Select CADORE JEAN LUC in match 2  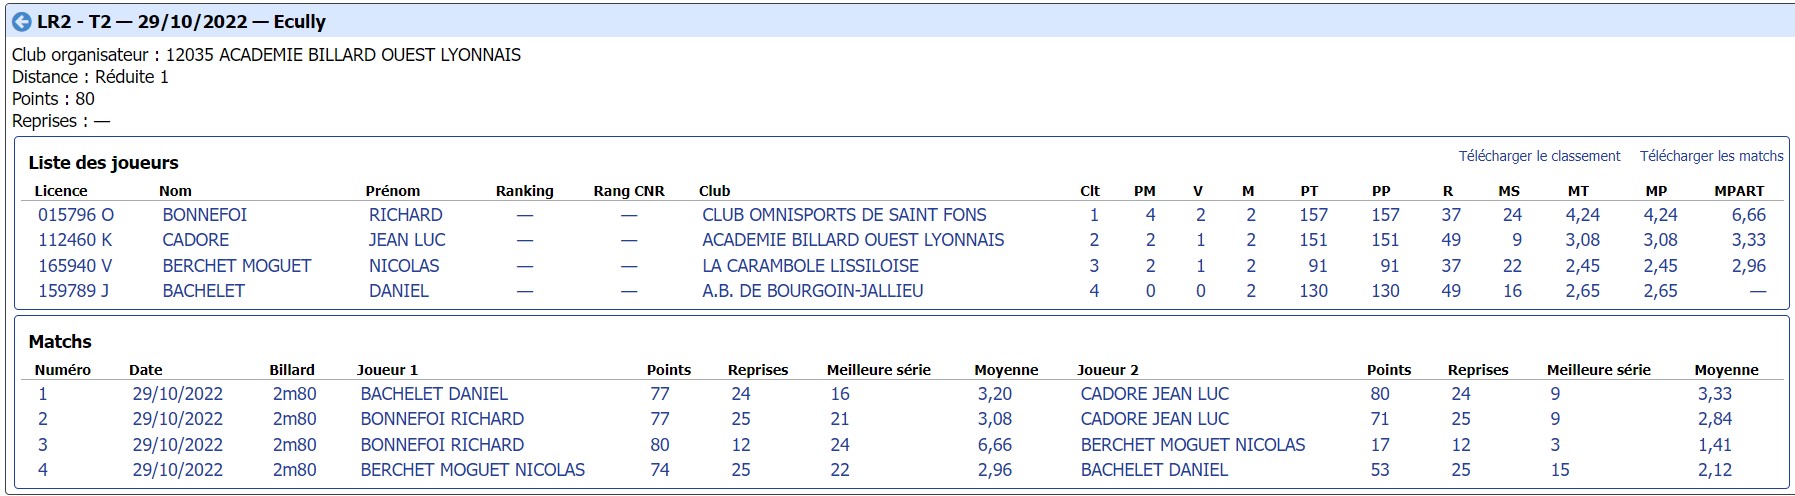1154,419
